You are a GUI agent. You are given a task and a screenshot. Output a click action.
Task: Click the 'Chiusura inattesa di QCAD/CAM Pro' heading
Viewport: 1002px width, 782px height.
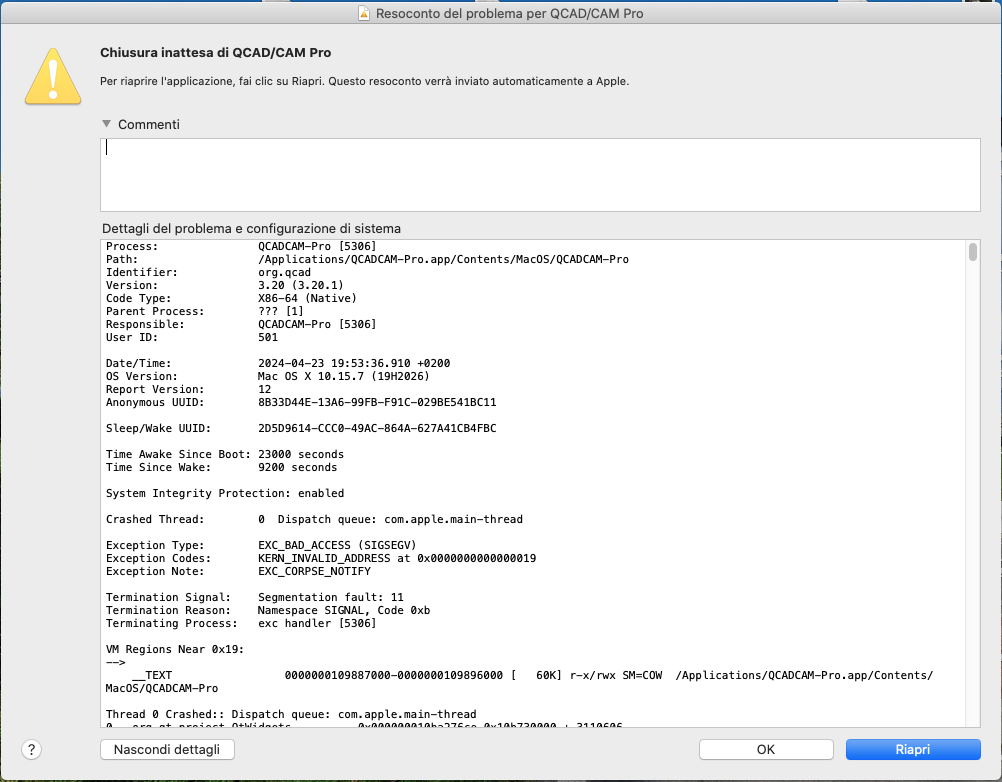(215, 52)
